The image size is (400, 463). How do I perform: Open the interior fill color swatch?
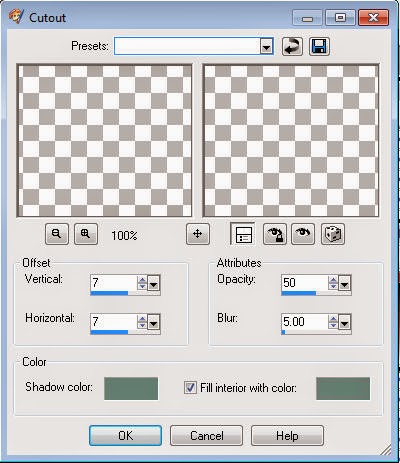coord(343,388)
